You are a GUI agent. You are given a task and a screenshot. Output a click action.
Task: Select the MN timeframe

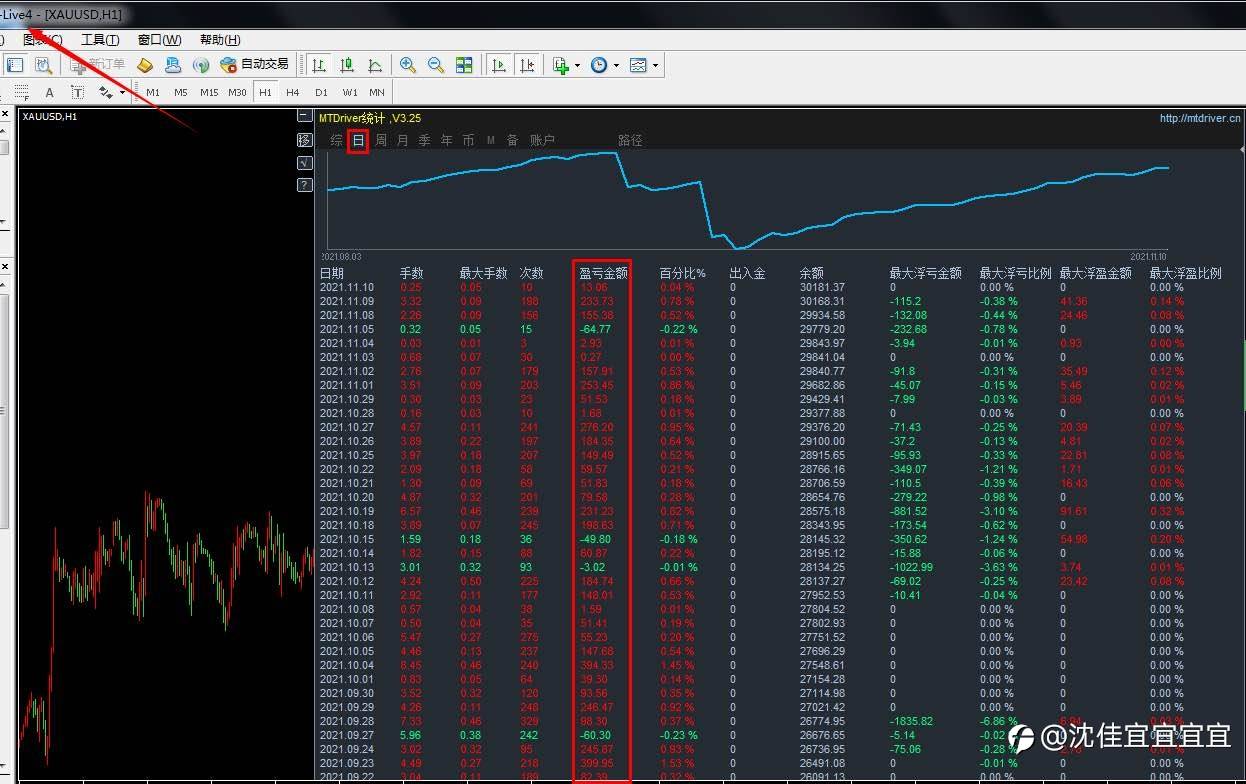[377, 92]
